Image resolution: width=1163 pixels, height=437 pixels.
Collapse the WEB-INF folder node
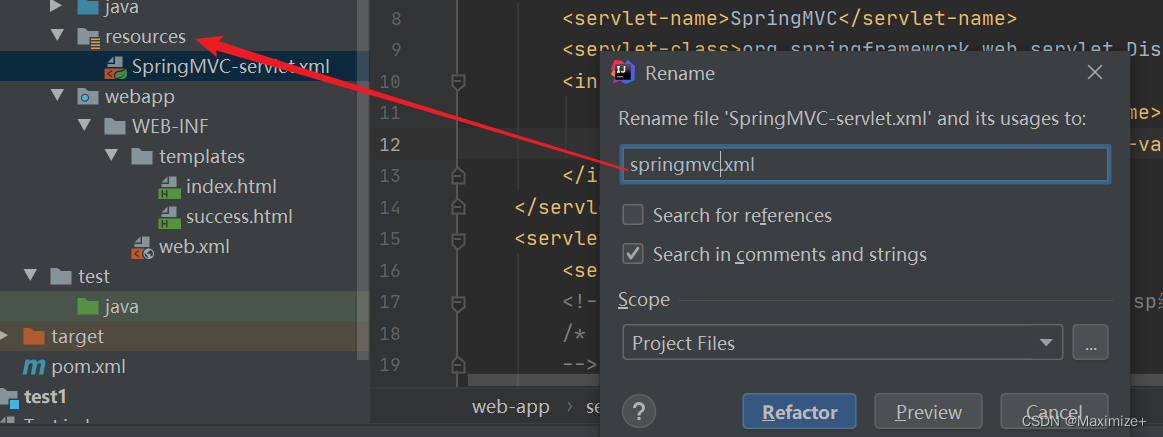point(84,127)
